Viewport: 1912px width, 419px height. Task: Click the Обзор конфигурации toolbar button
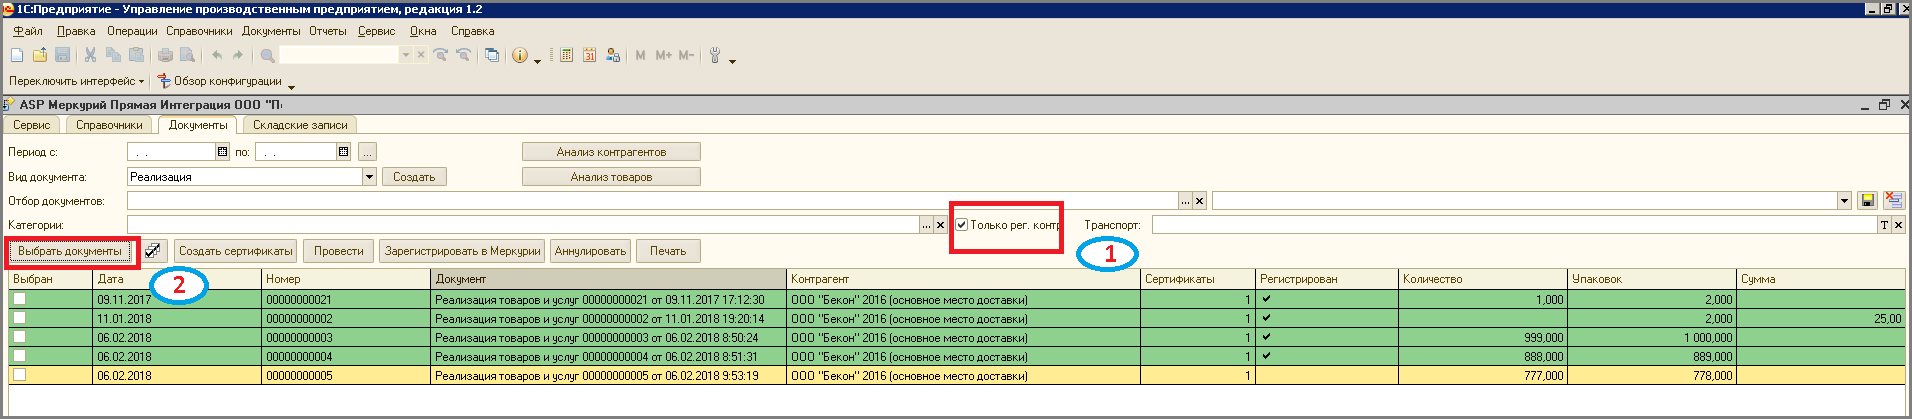pyautogui.click(x=219, y=81)
